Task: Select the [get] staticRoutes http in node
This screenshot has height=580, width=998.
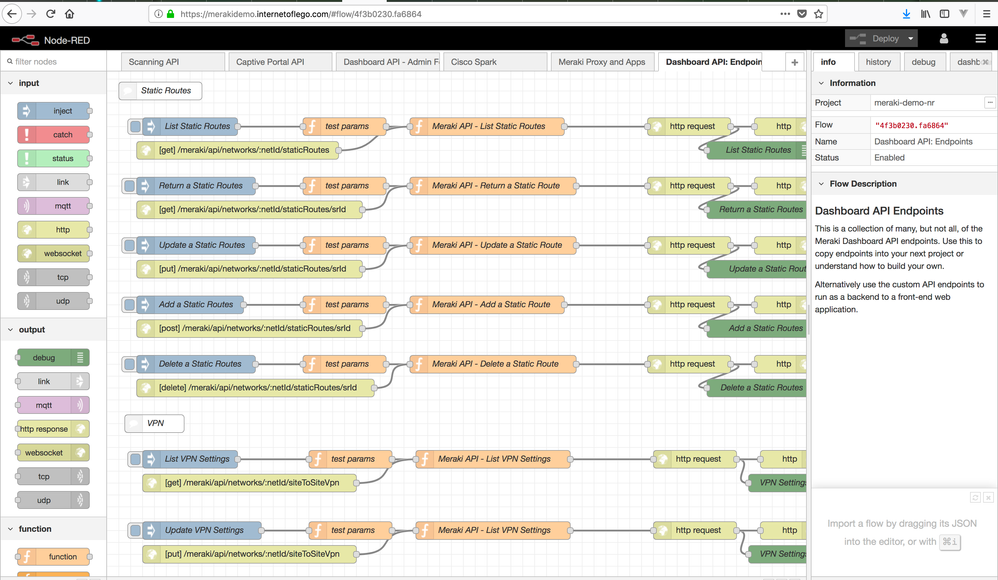Action: (238, 150)
